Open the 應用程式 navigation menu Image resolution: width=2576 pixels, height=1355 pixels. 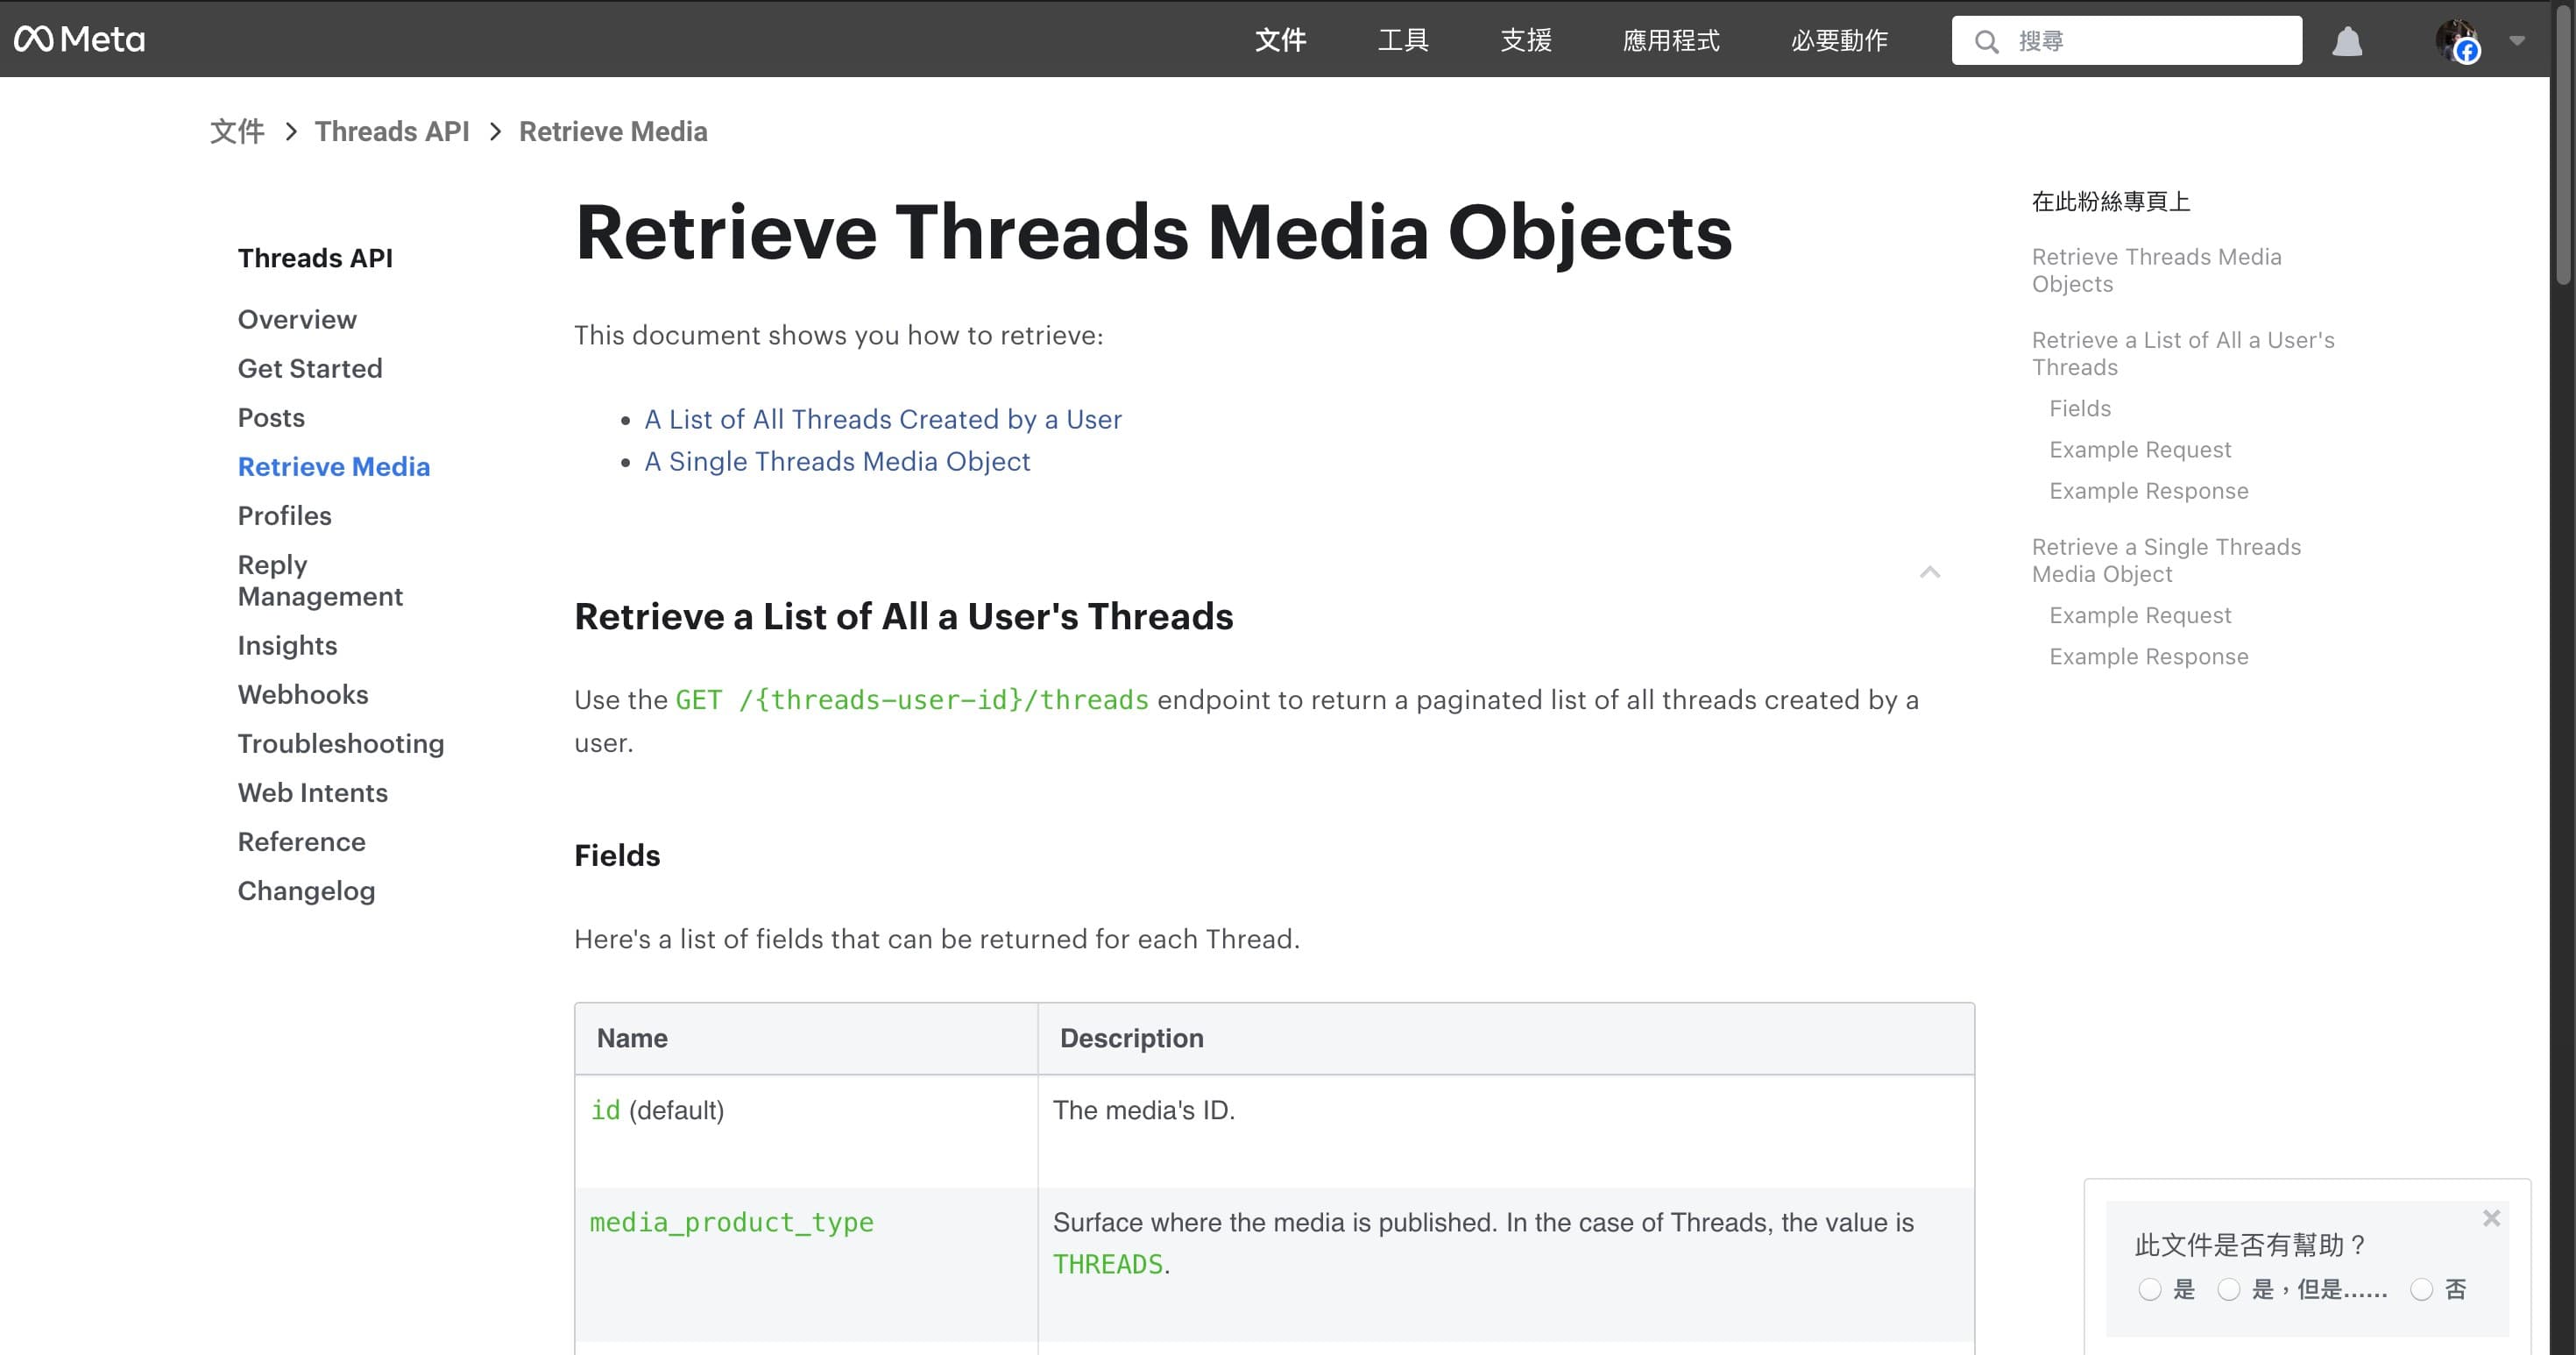[x=1670, y=40]
